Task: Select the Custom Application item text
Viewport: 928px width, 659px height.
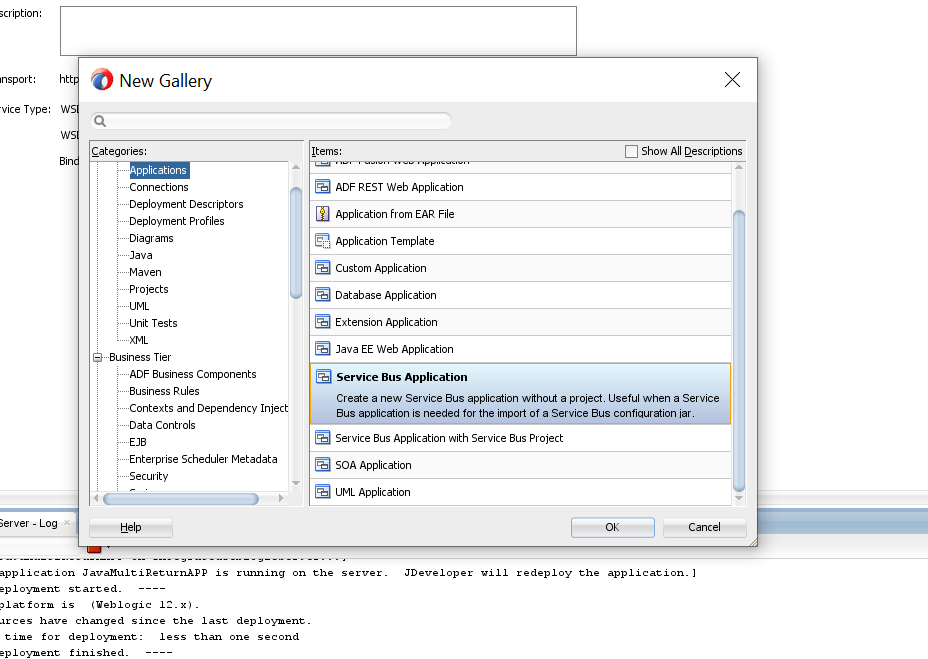Action: click(381, 268)
